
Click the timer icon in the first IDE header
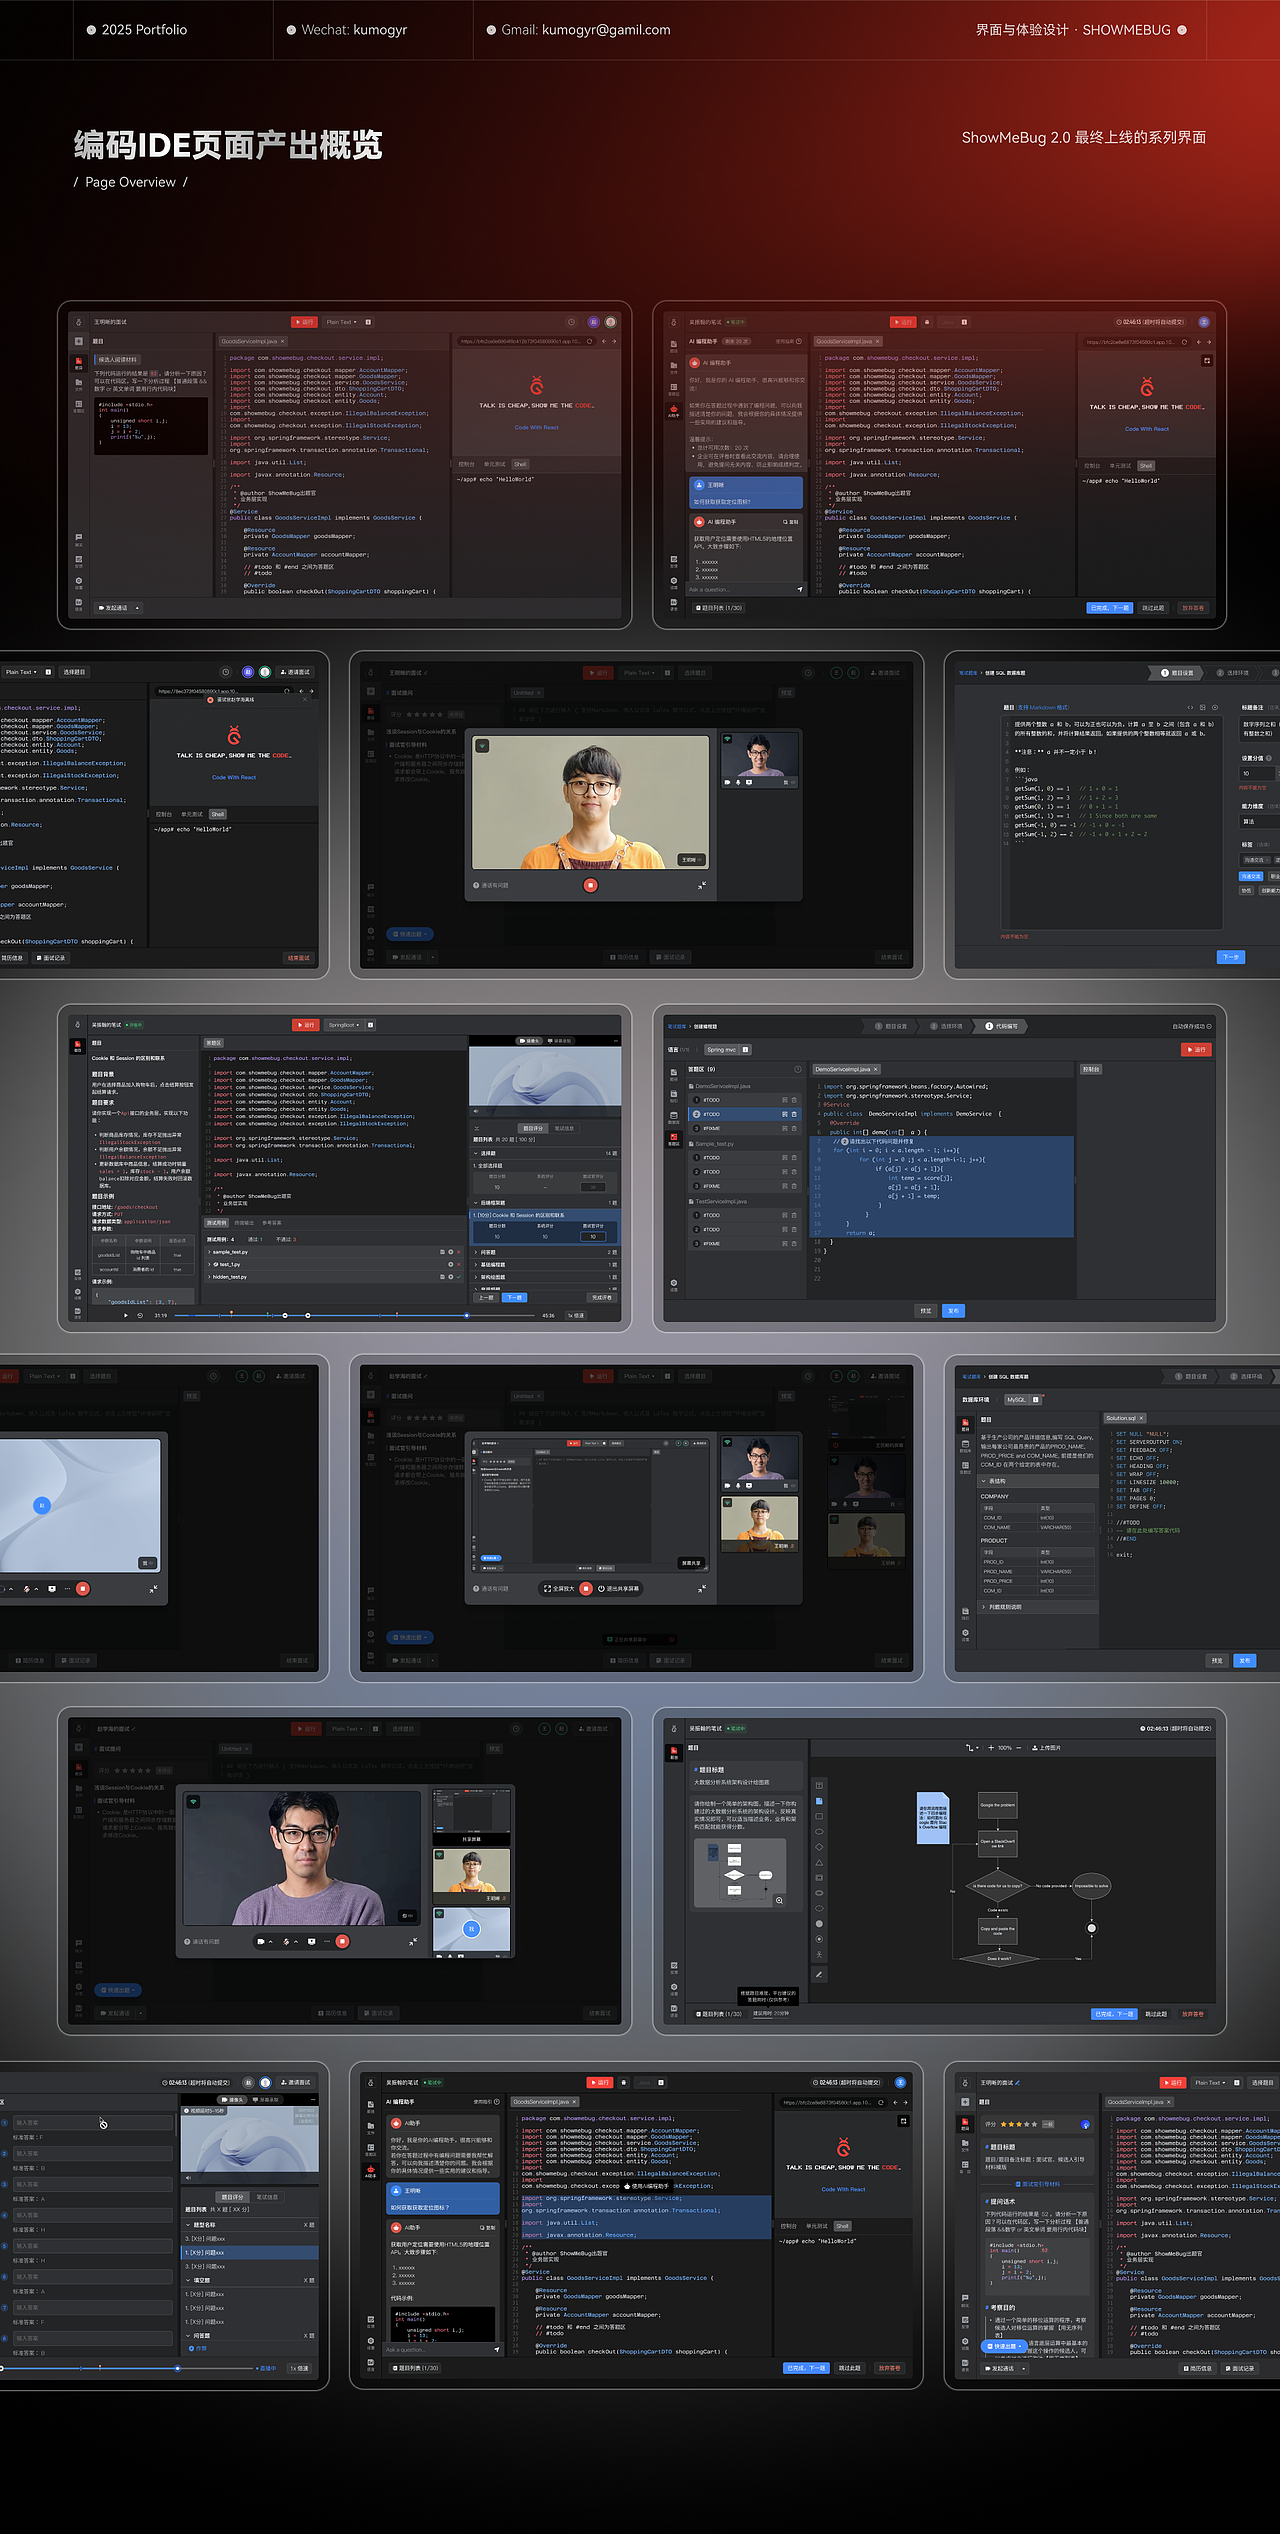pos(571,322)
